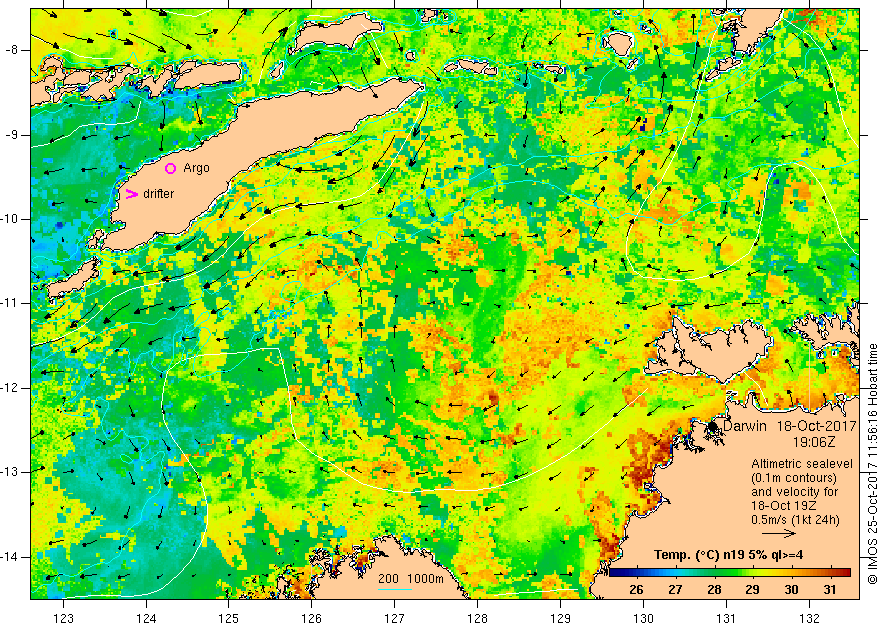Click the longitude axis label '131'

click(x=727, y=619)
